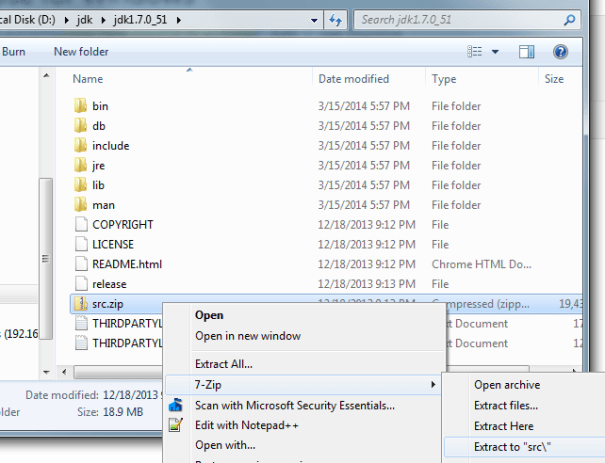605x463 pixels.
Task: Select the lib folder icon
Action: [x=81, y=185]
